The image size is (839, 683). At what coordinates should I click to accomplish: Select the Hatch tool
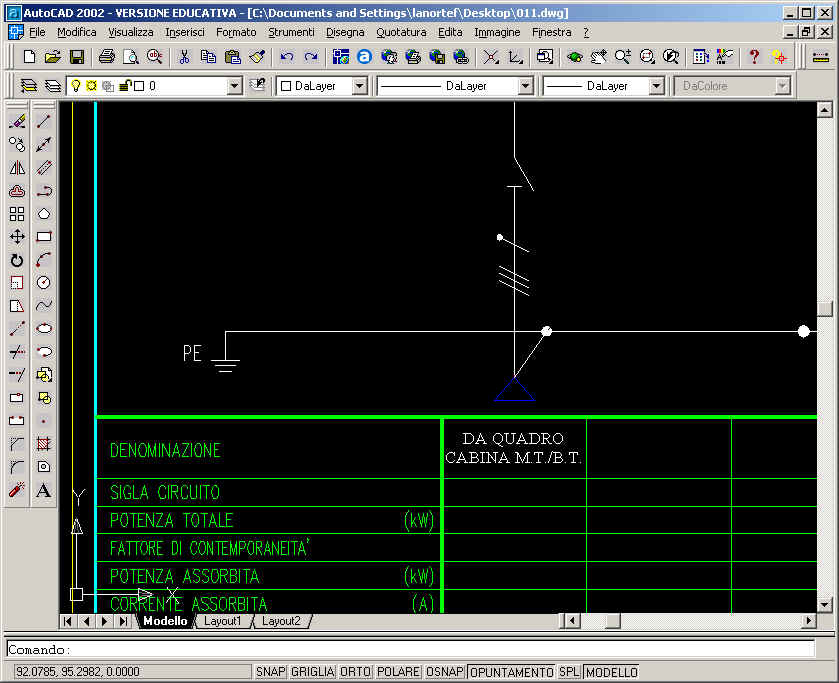[x=44, y=444]
